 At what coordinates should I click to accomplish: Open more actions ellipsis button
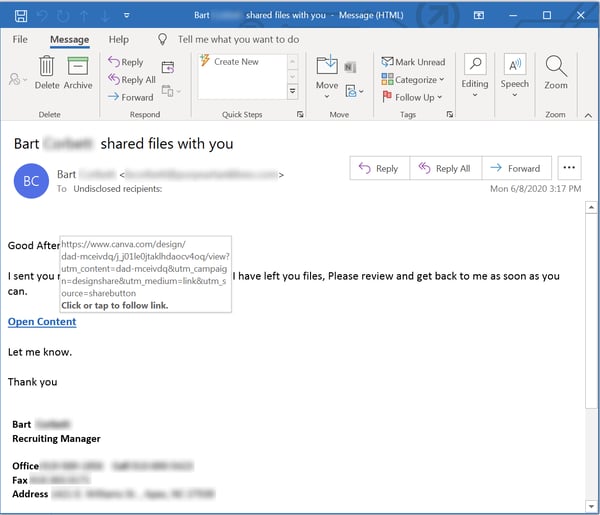click(569, 168)
